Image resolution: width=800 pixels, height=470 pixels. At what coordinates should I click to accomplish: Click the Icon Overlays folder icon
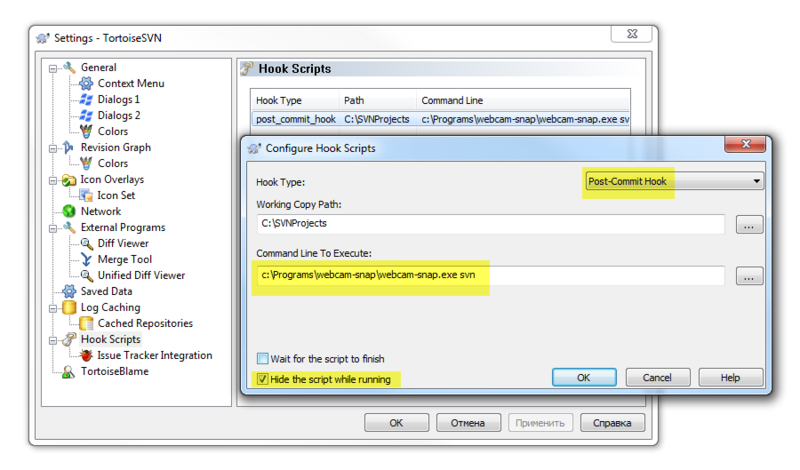point(69,180)
